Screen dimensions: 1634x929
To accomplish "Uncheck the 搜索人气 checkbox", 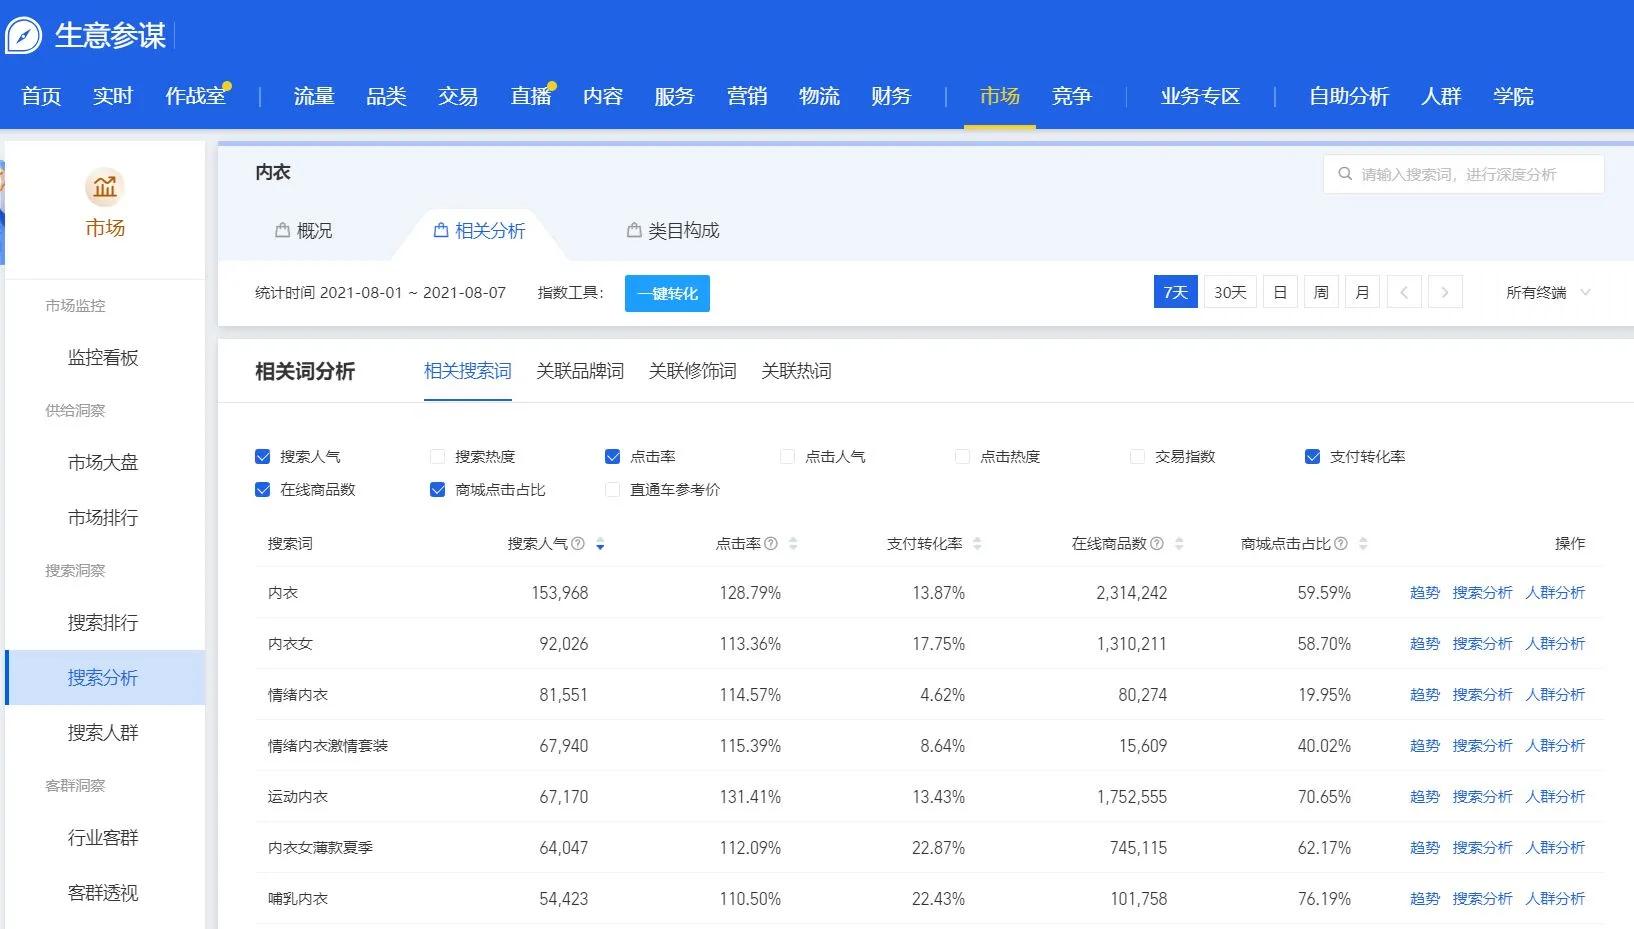I will [263, 457].
